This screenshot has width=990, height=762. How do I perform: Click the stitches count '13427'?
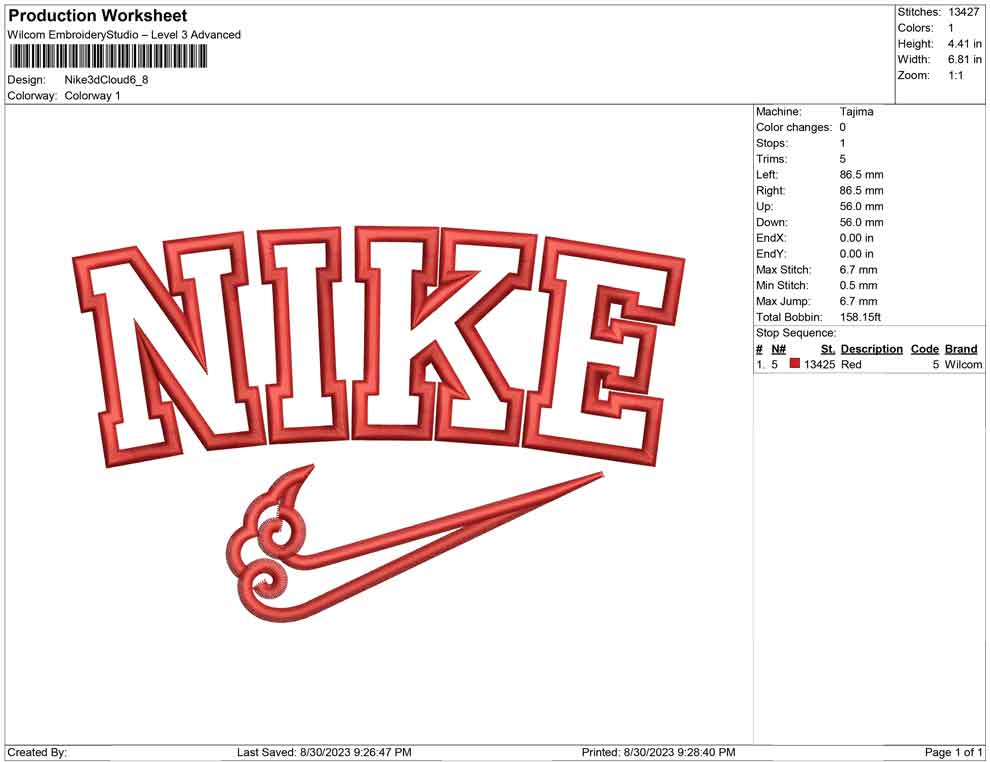(963, 12)
